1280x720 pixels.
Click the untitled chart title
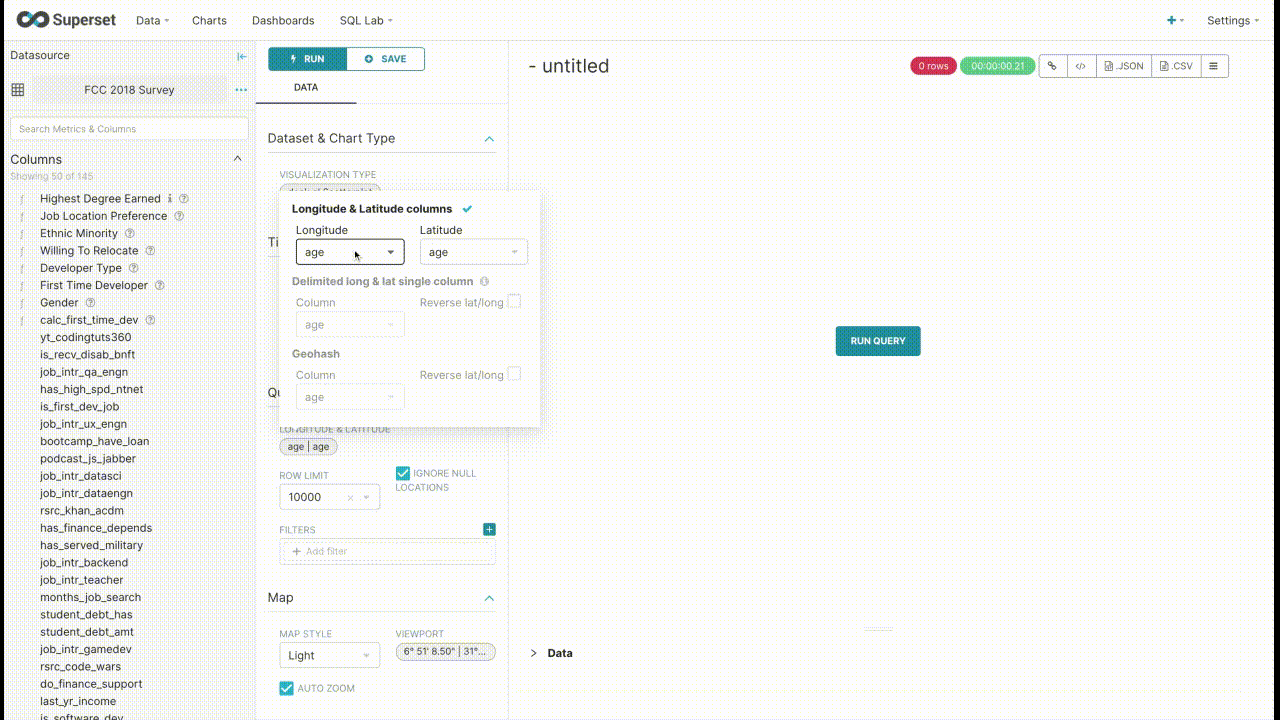tap(569, 66)
